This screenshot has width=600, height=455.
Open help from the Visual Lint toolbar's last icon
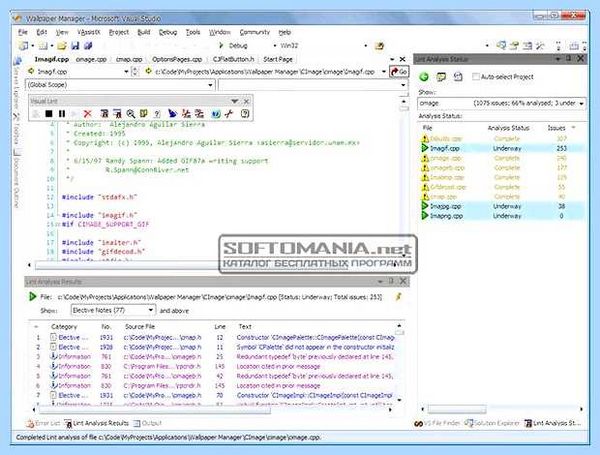pos(245,114)
